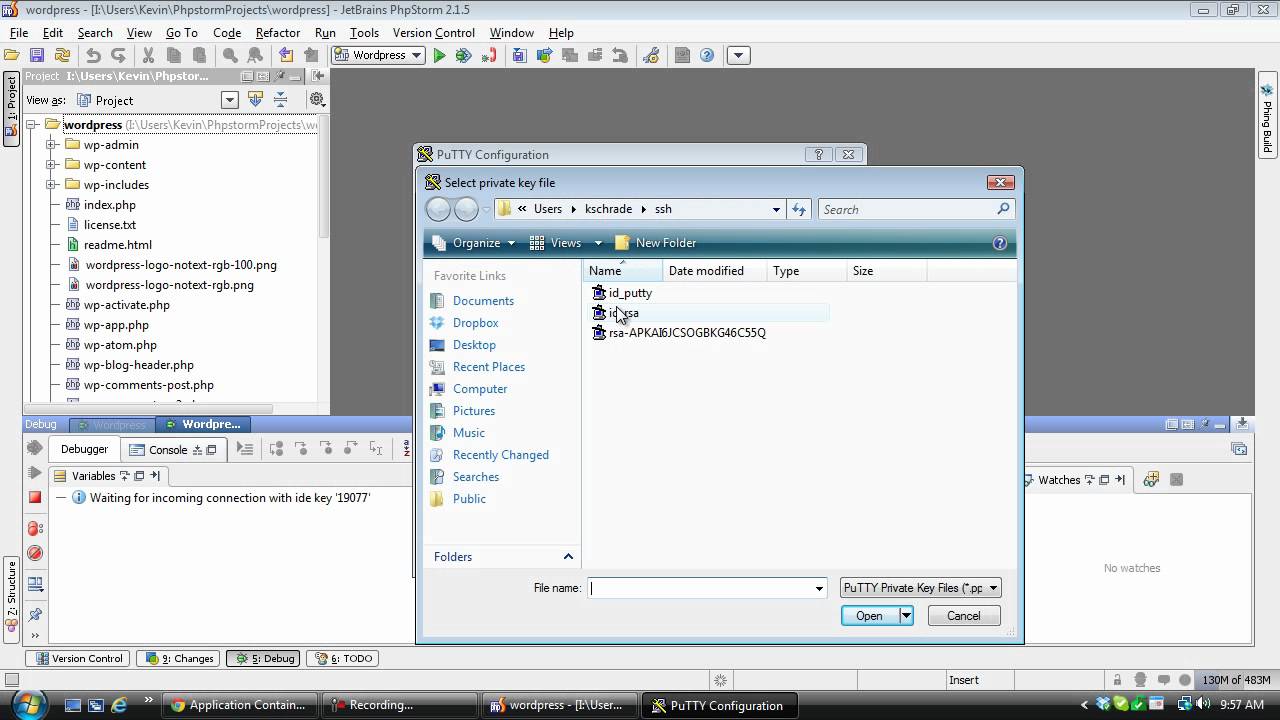Open the Organize menu
This screenshot has height=720, width=1280.
pyautogui.click(x=476, y=243)
